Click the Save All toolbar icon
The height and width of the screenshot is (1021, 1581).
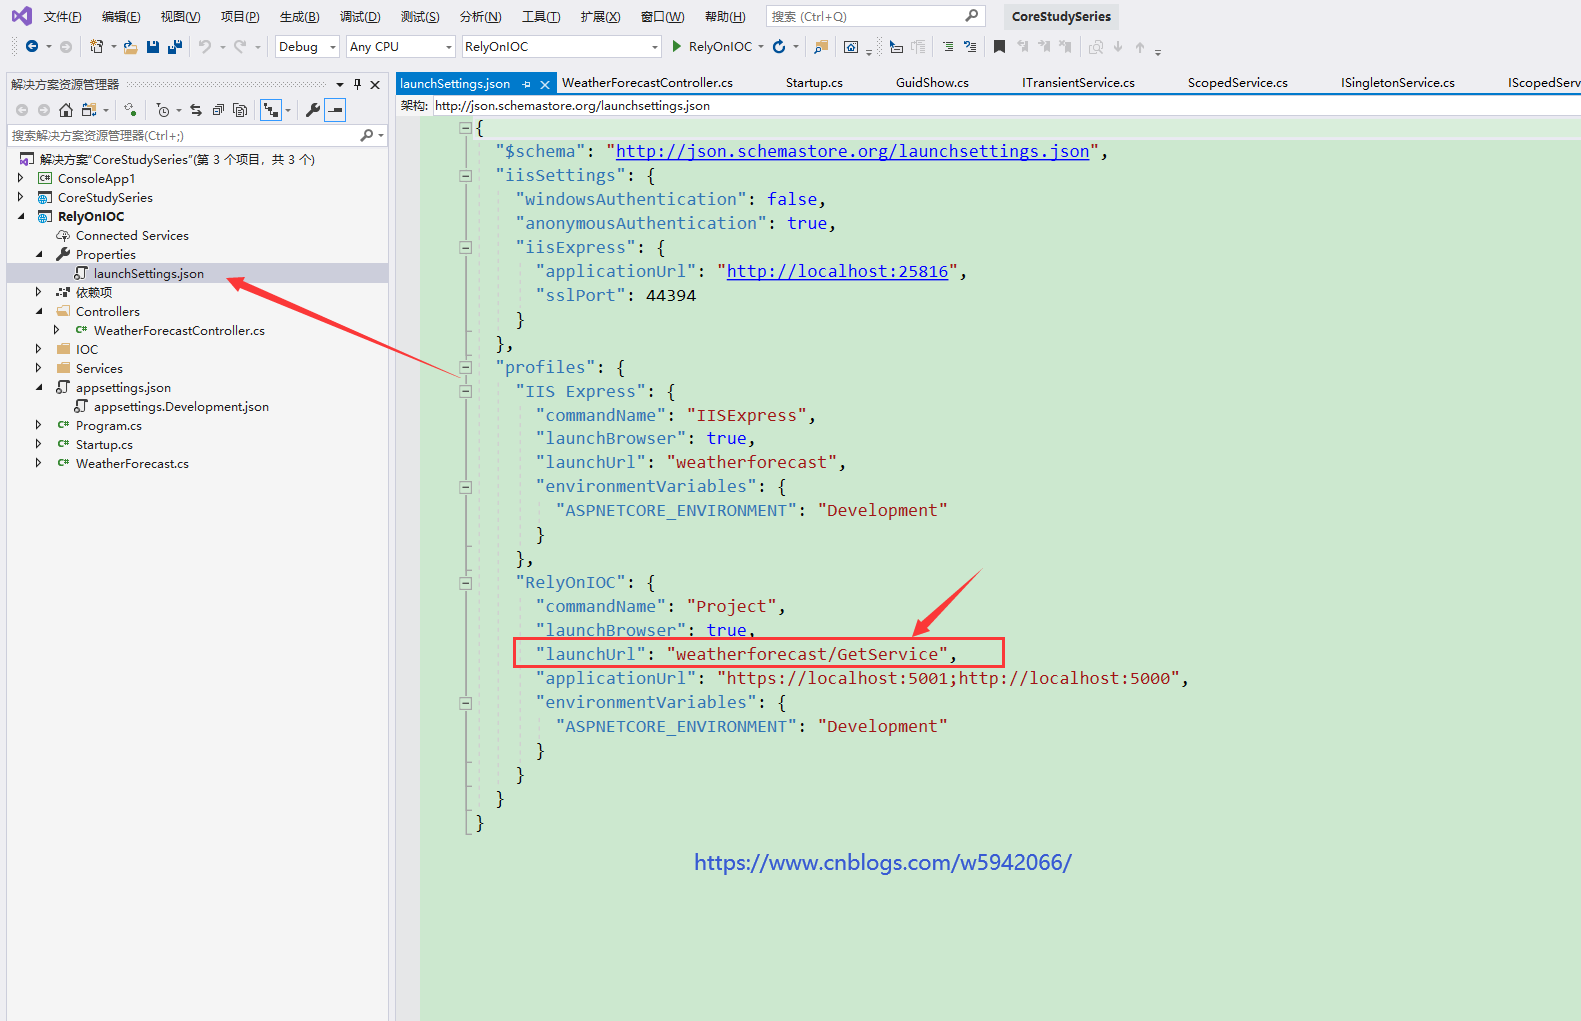point(175,47)
